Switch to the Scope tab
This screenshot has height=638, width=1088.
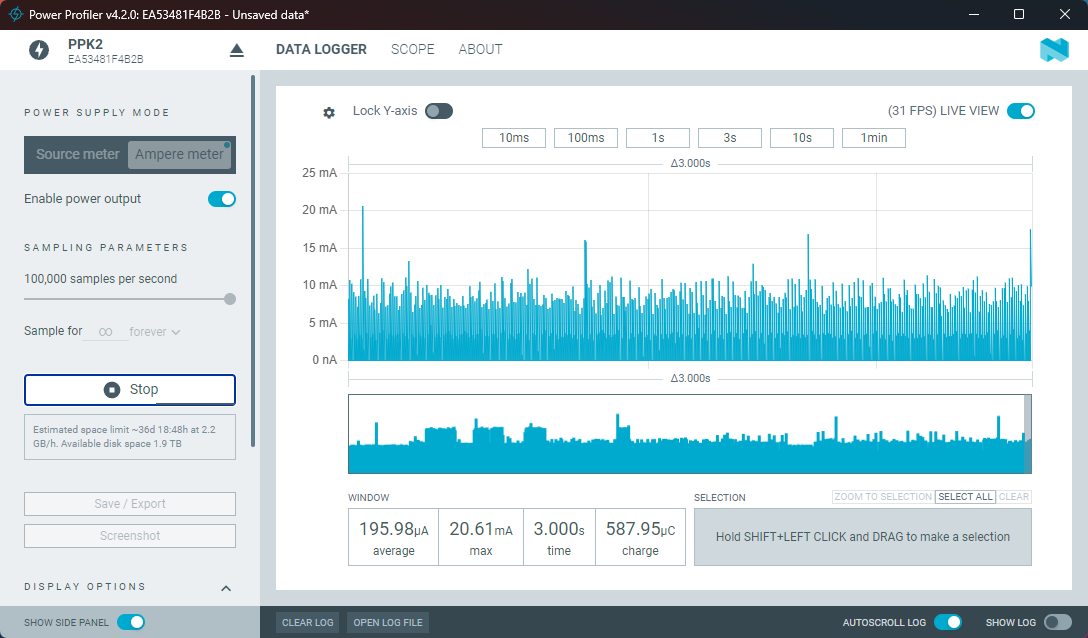pos(412,49)
